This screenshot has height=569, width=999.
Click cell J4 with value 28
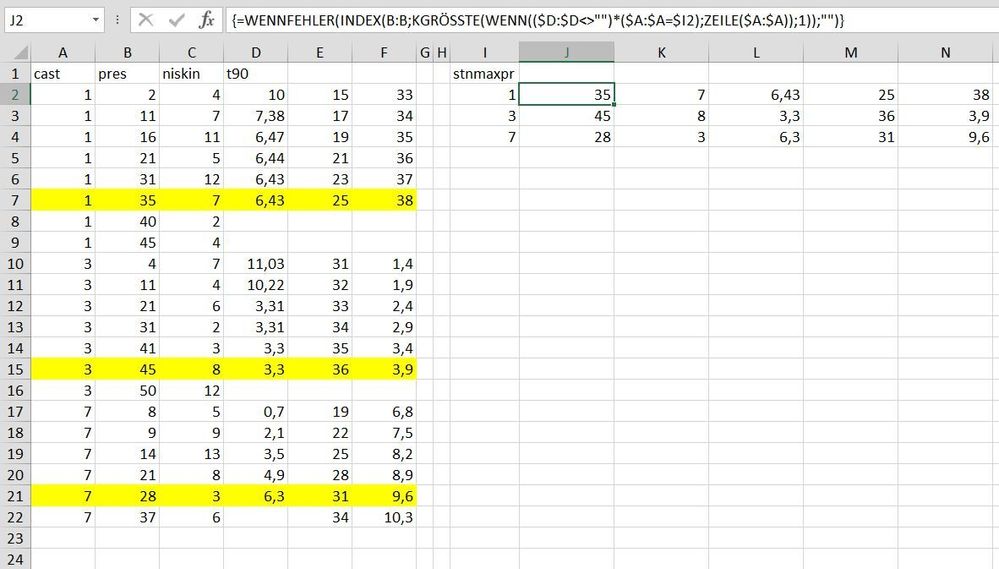point(566,137)
